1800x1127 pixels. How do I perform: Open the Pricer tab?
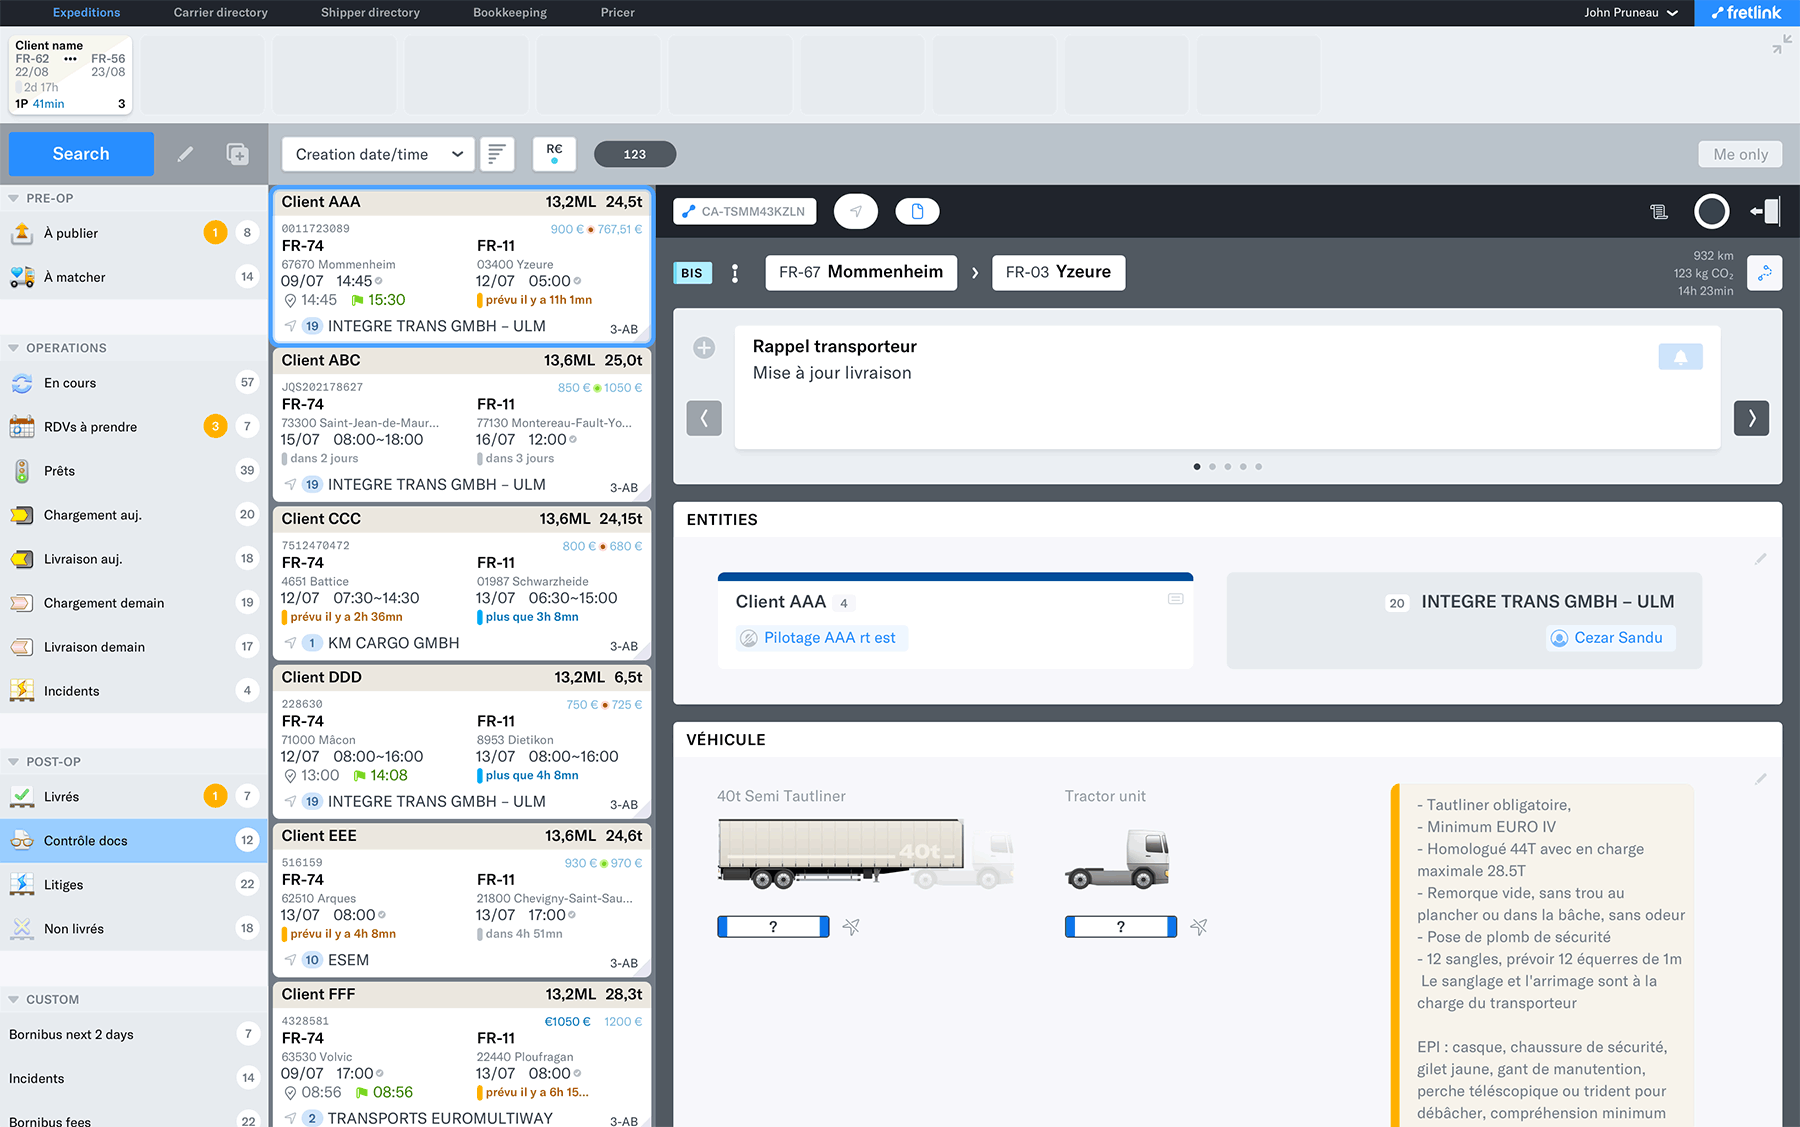tap(617, 13)
